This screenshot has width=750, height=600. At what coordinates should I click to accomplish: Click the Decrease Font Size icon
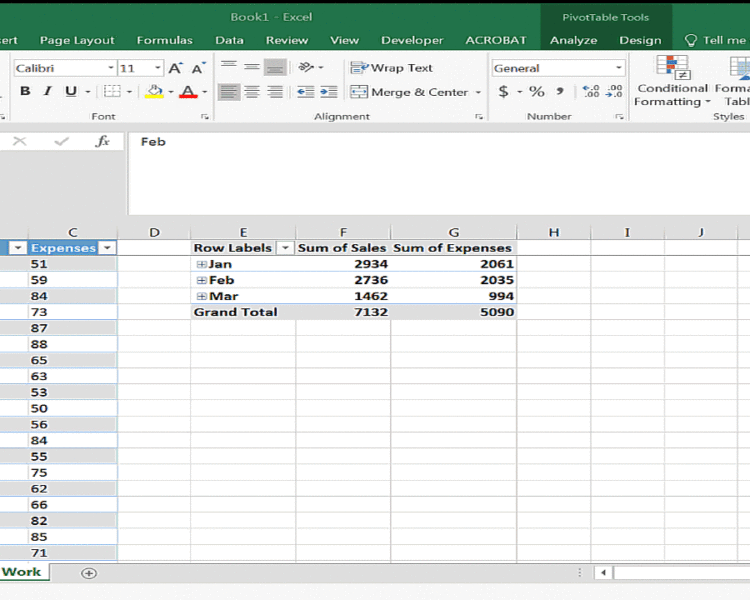pos(198,68)
